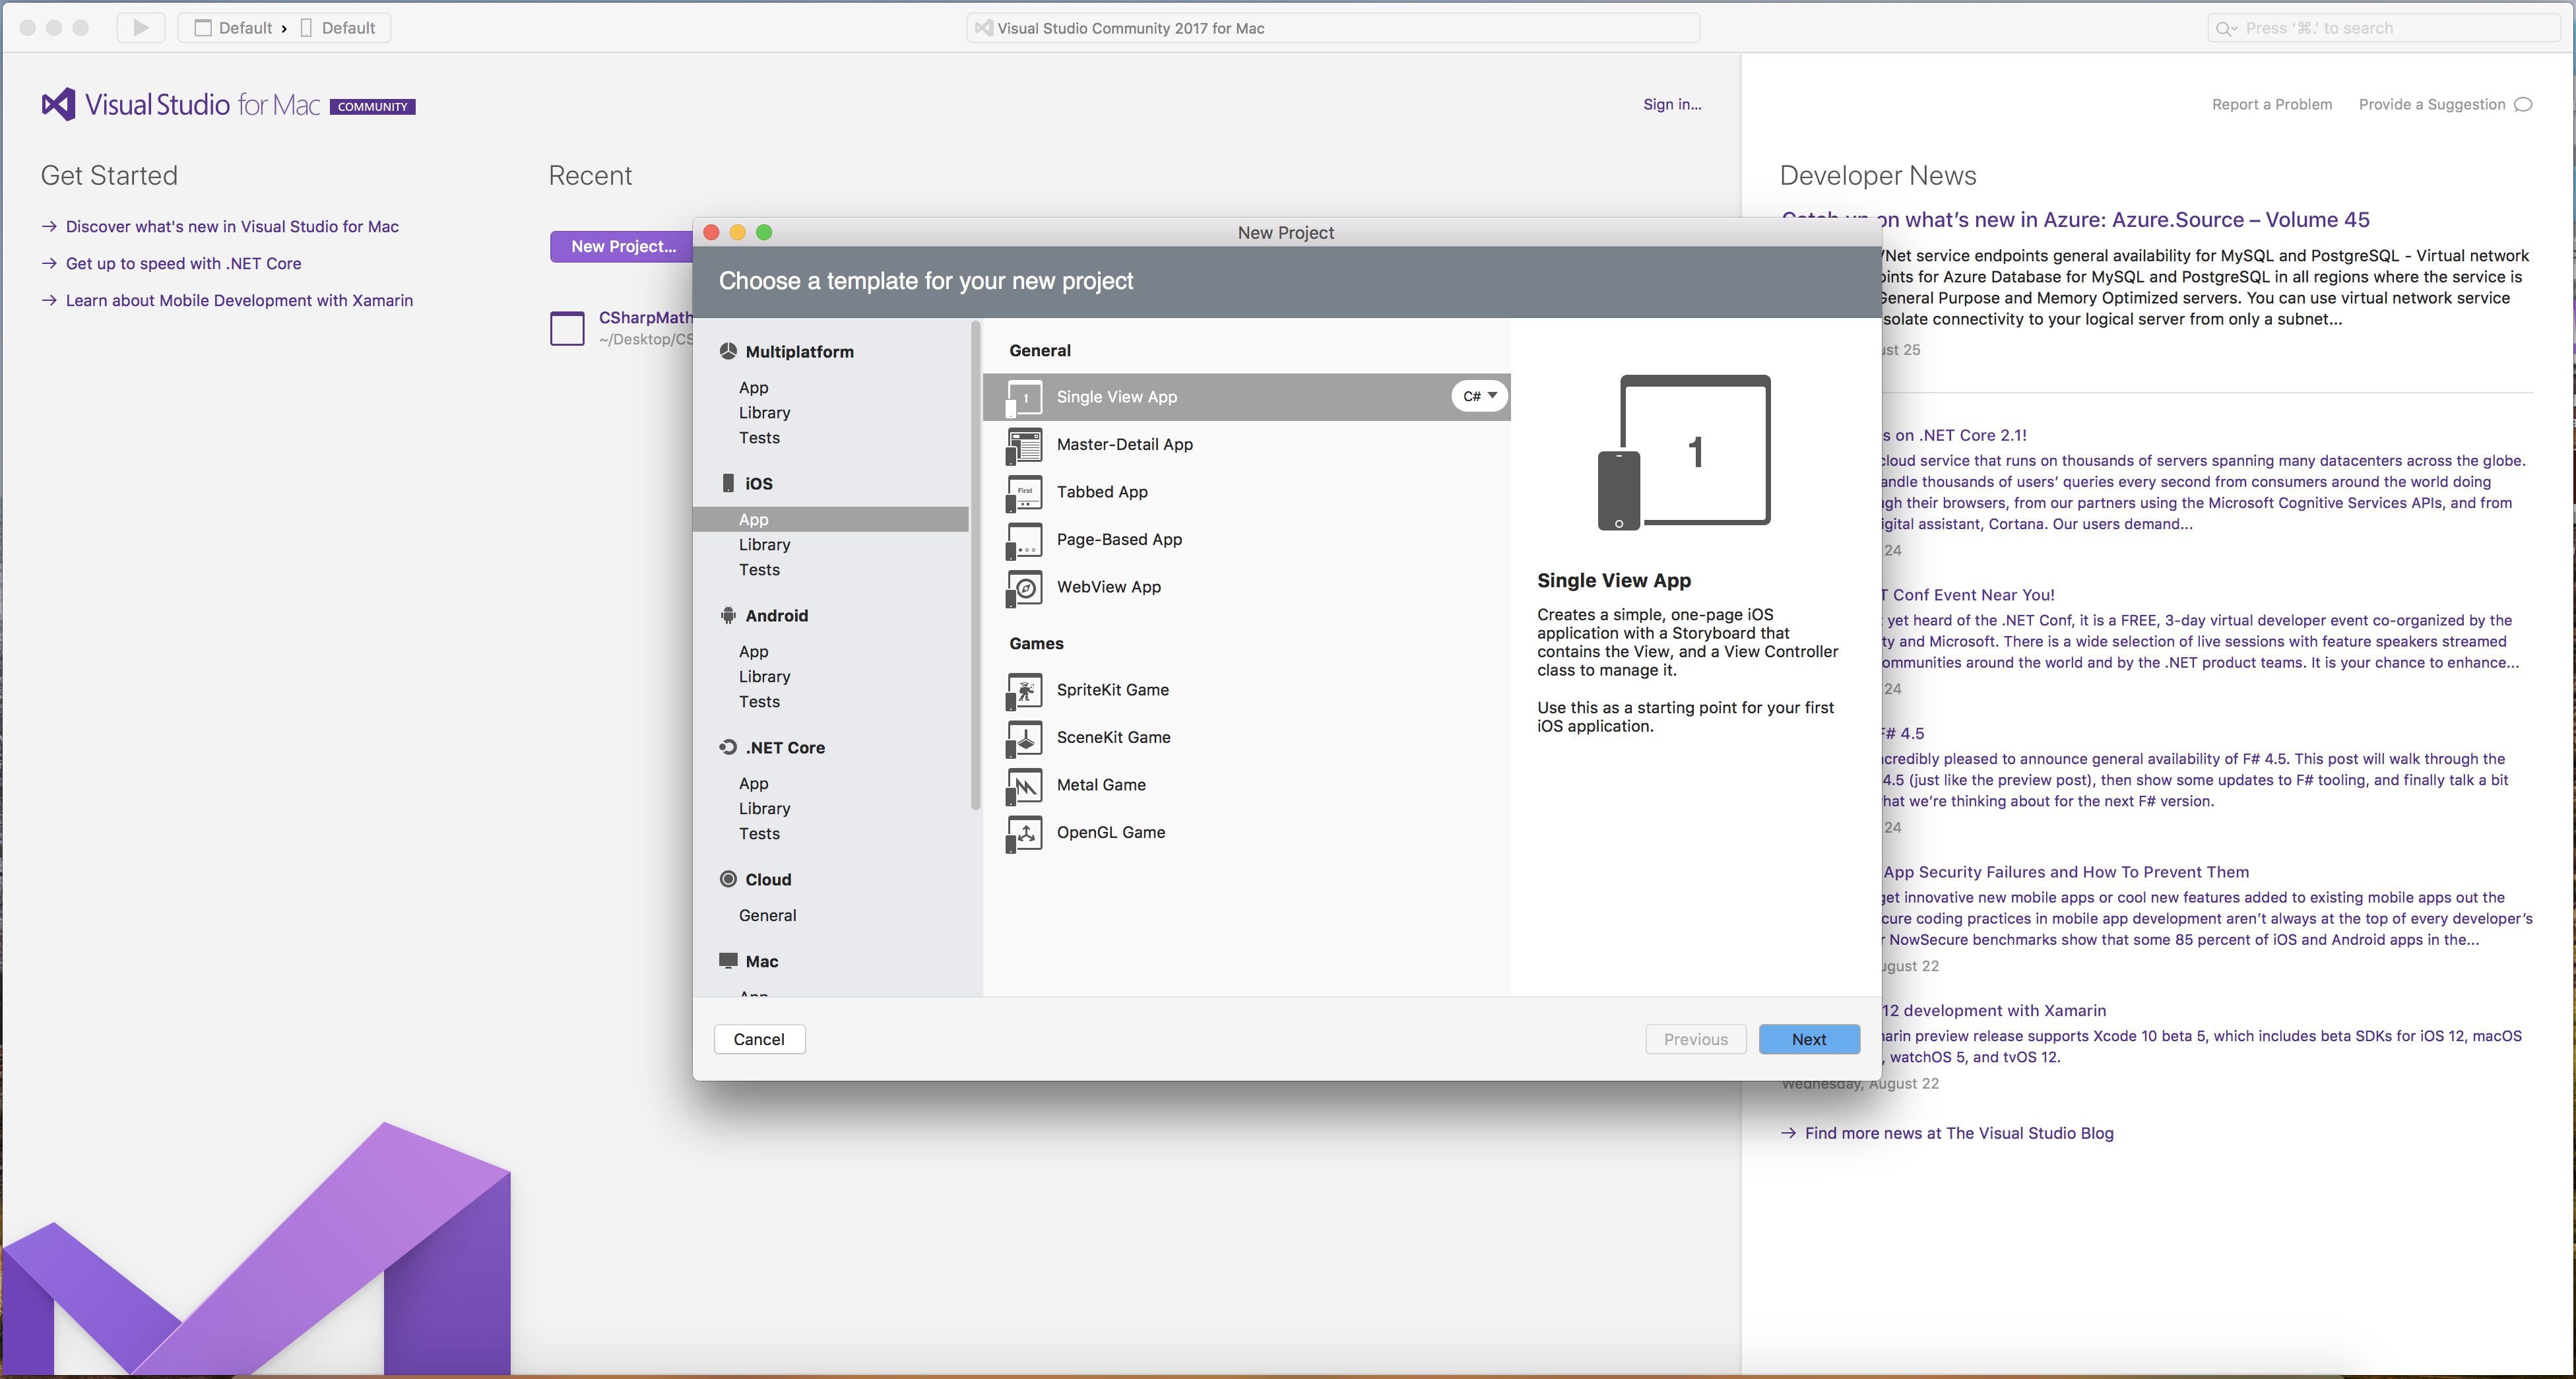Click the Master-Detail App template icon
This screenshot has height=1379, width=2576.
1024,445
